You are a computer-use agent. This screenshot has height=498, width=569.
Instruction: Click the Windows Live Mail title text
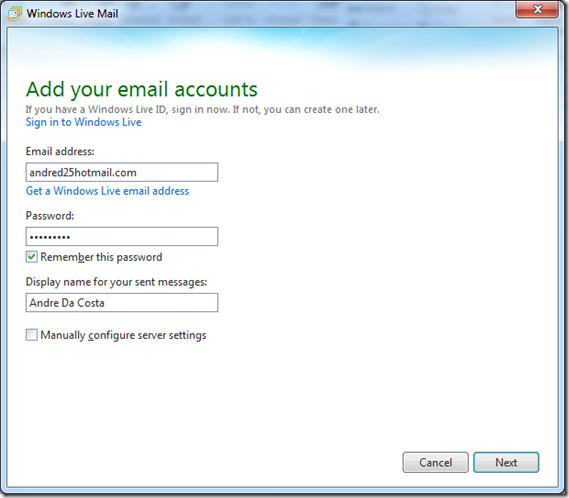click(72, 13)
